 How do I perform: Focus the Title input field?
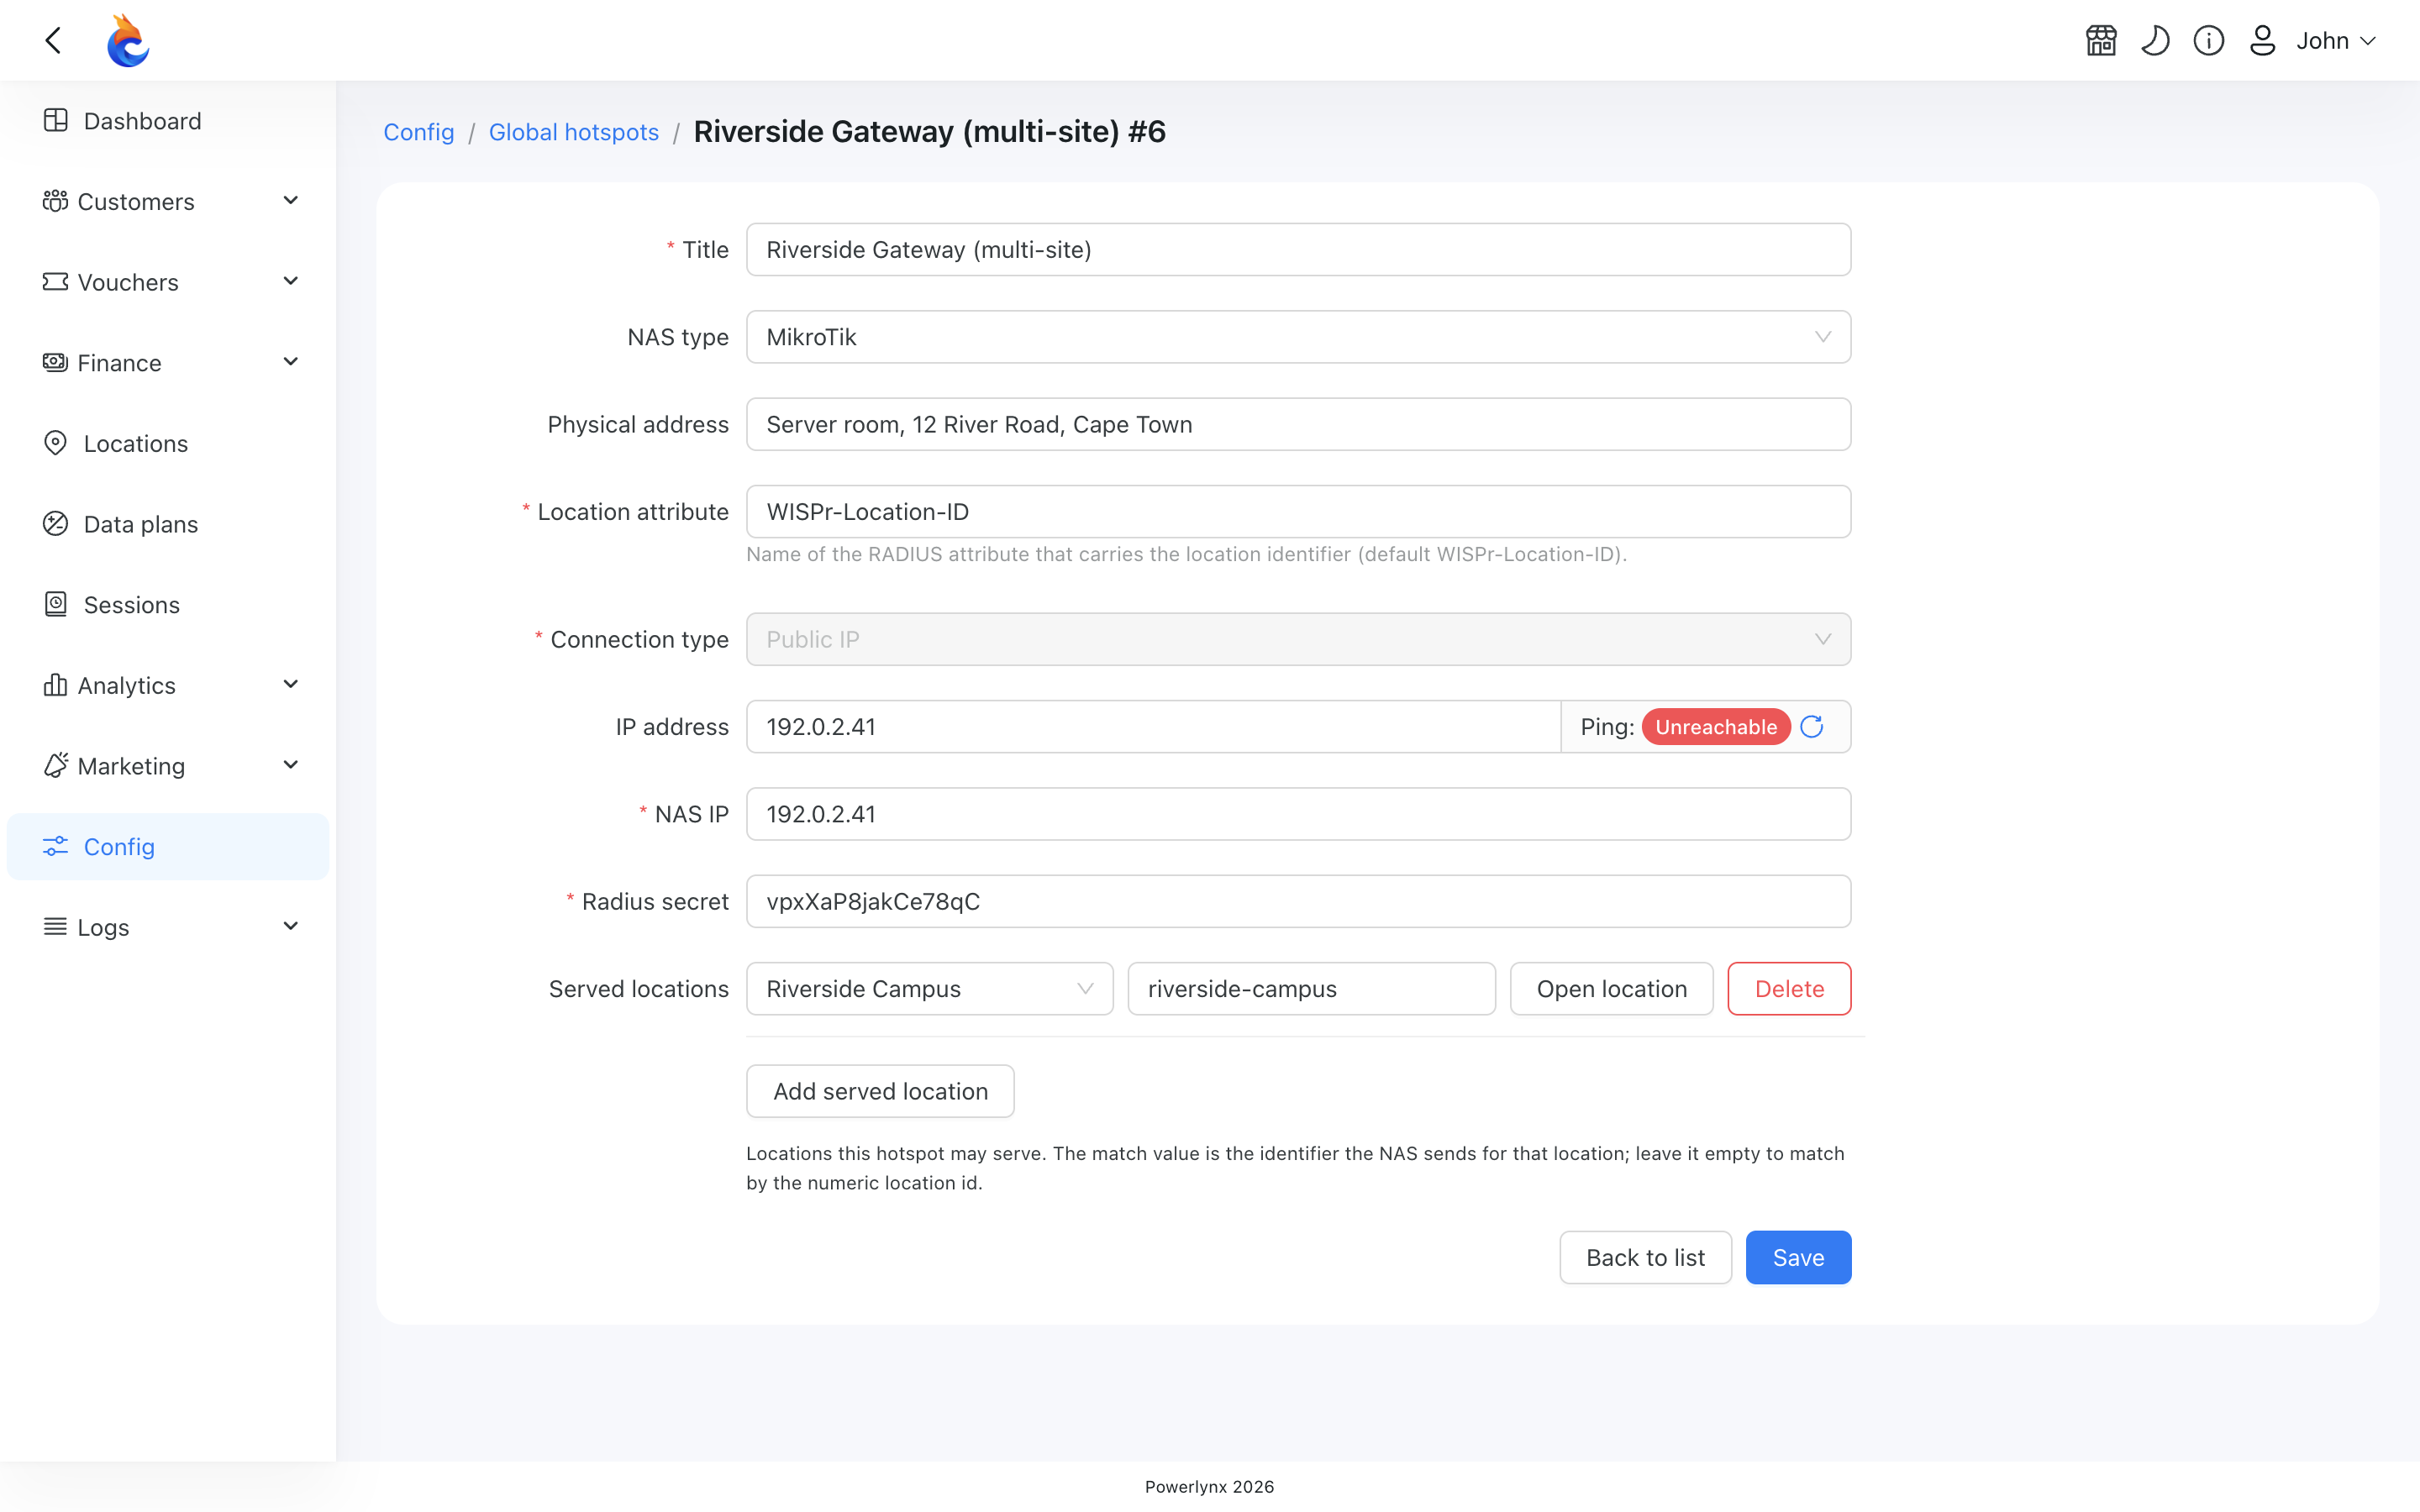click(x=1298, y=249)
